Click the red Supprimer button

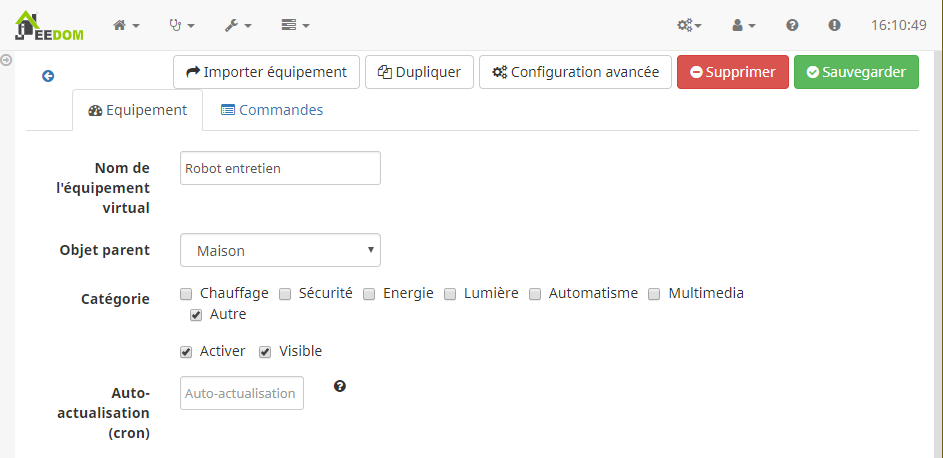733,72
